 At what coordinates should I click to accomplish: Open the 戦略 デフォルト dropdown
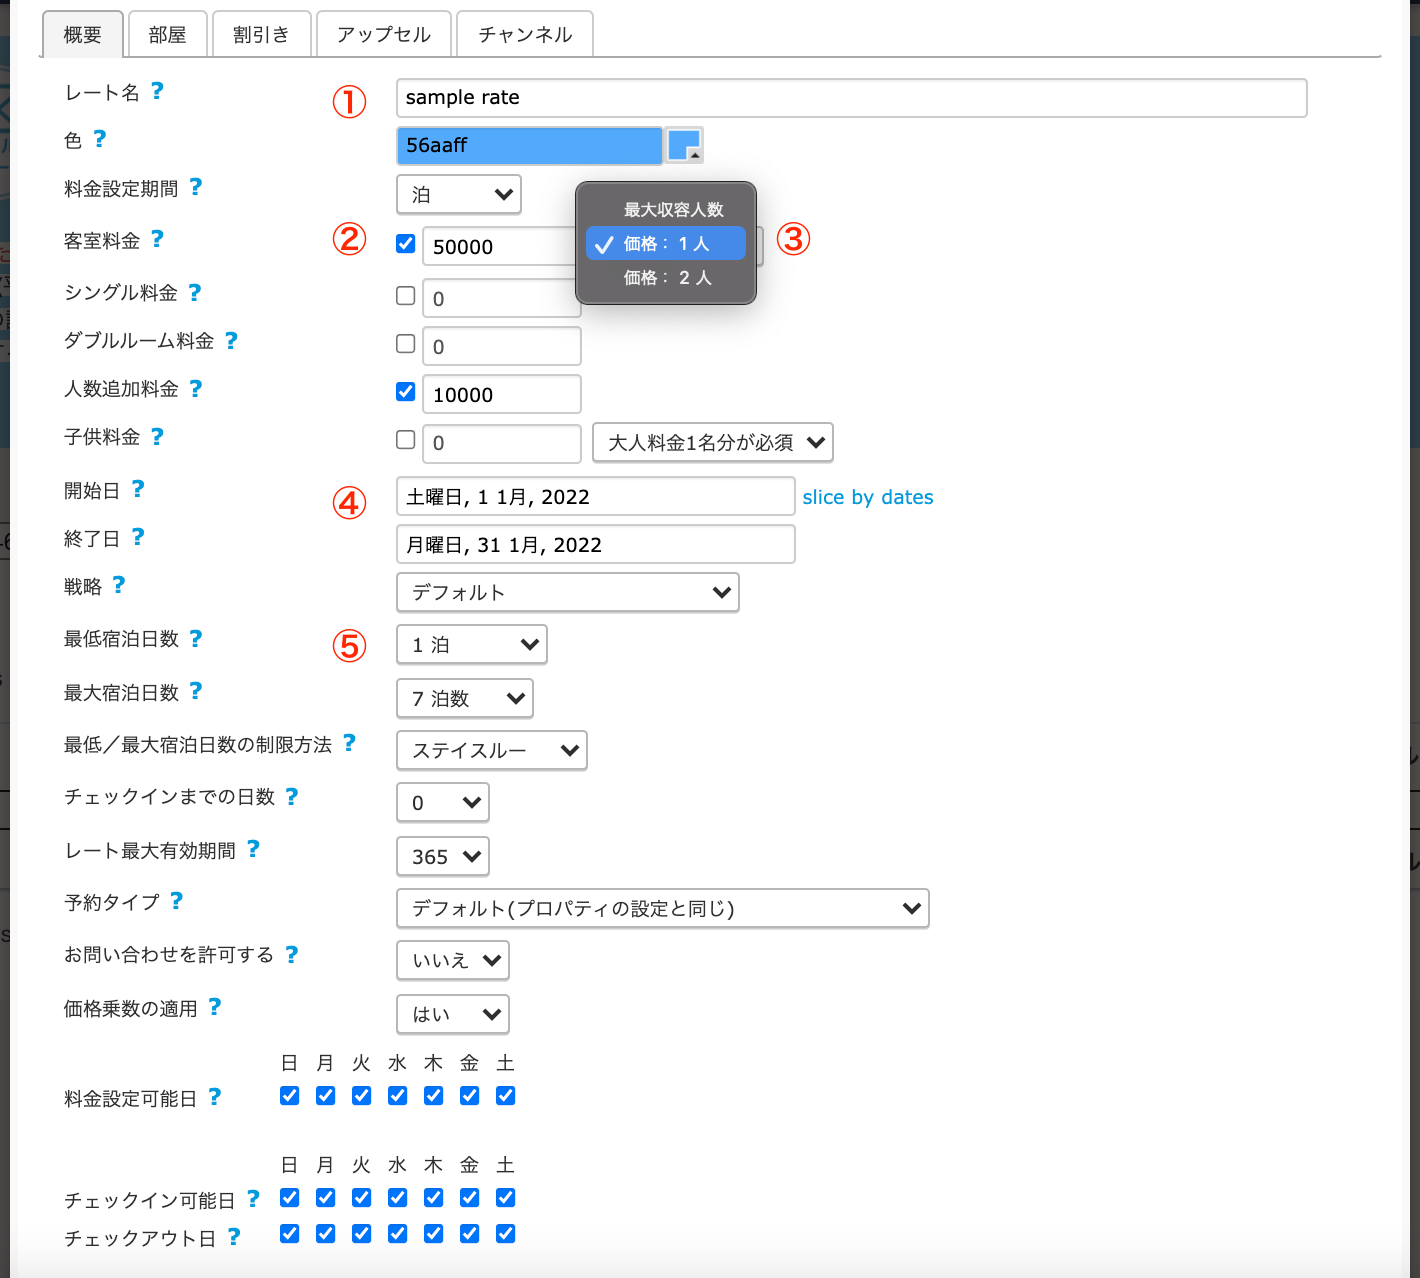pos(567,593)
